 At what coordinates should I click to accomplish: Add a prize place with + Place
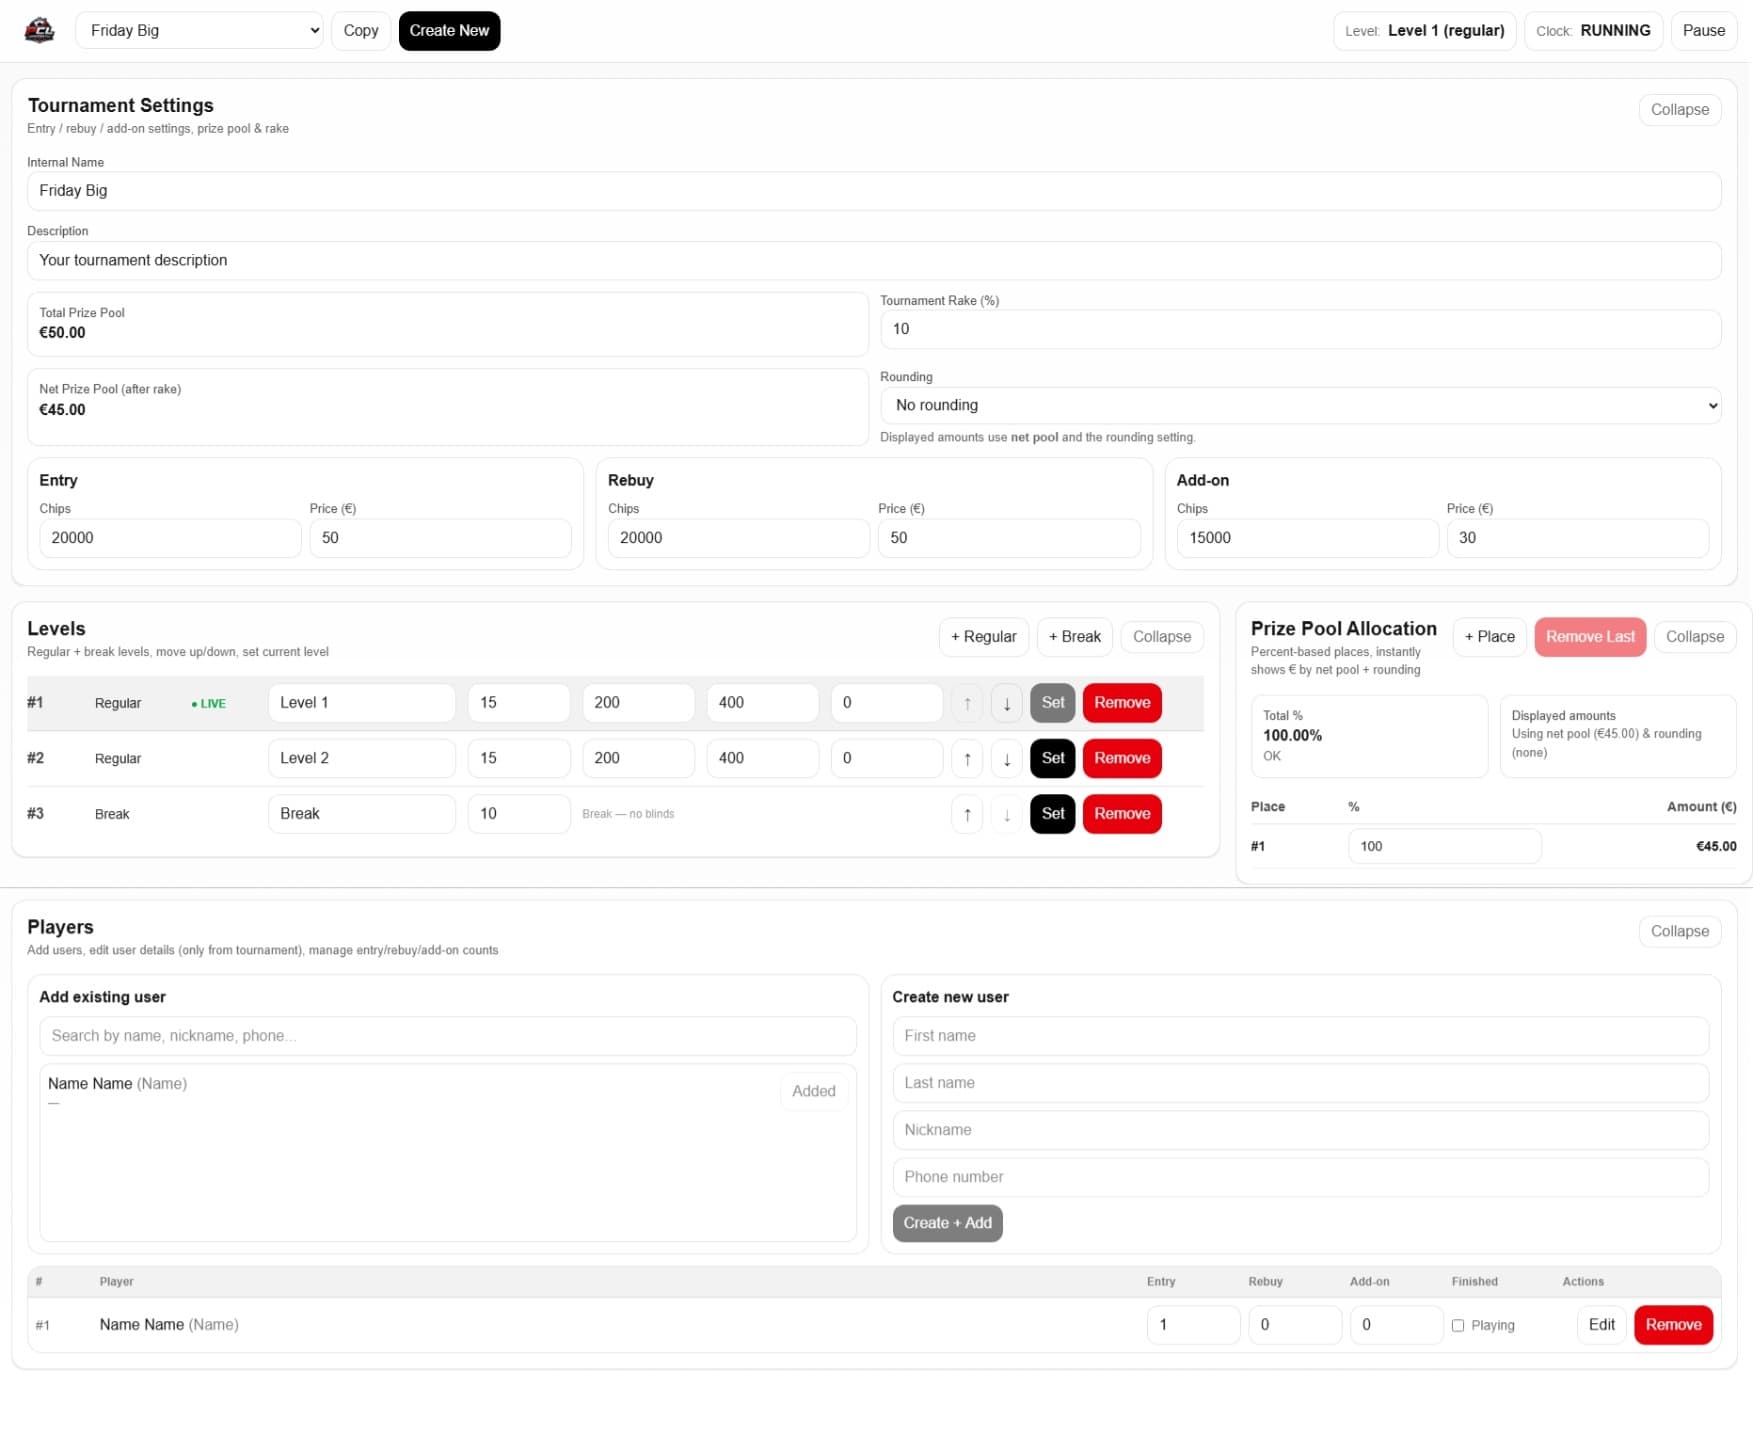tap(1489, 636)
